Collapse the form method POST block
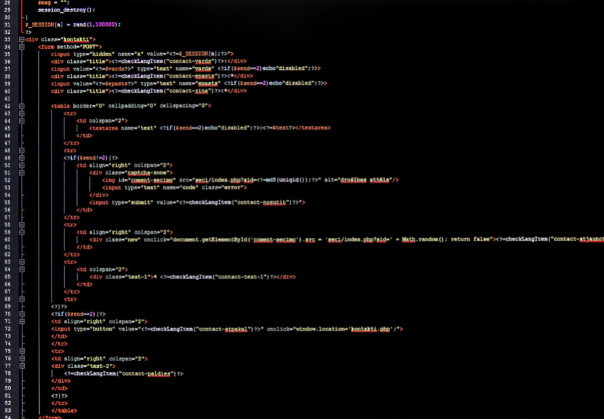 pos(21,46)
